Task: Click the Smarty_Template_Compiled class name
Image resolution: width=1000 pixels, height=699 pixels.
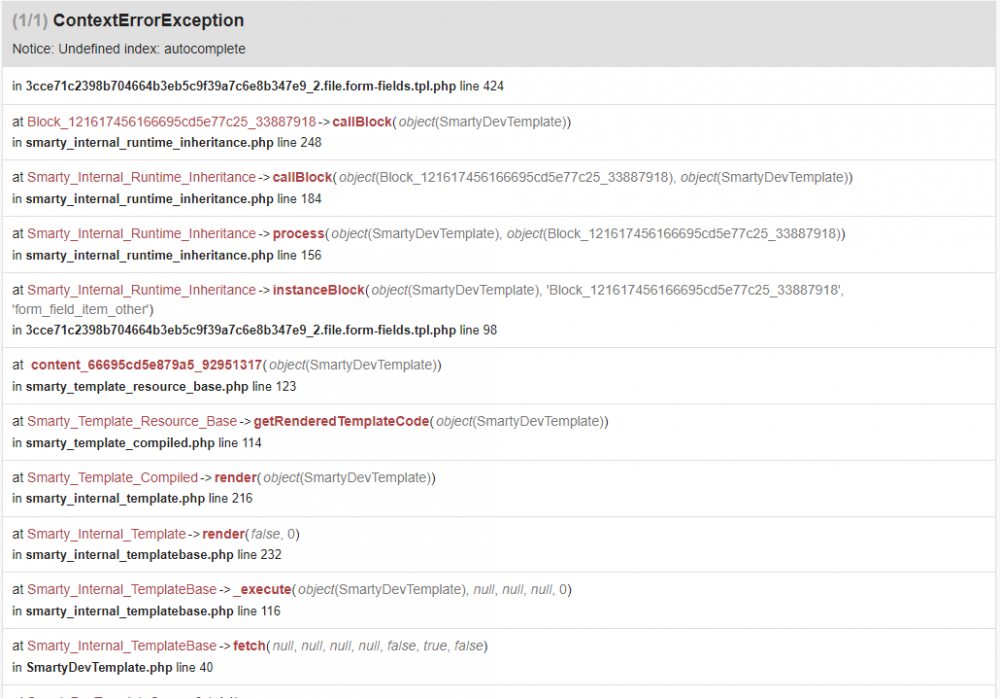Action: [113, 478]
